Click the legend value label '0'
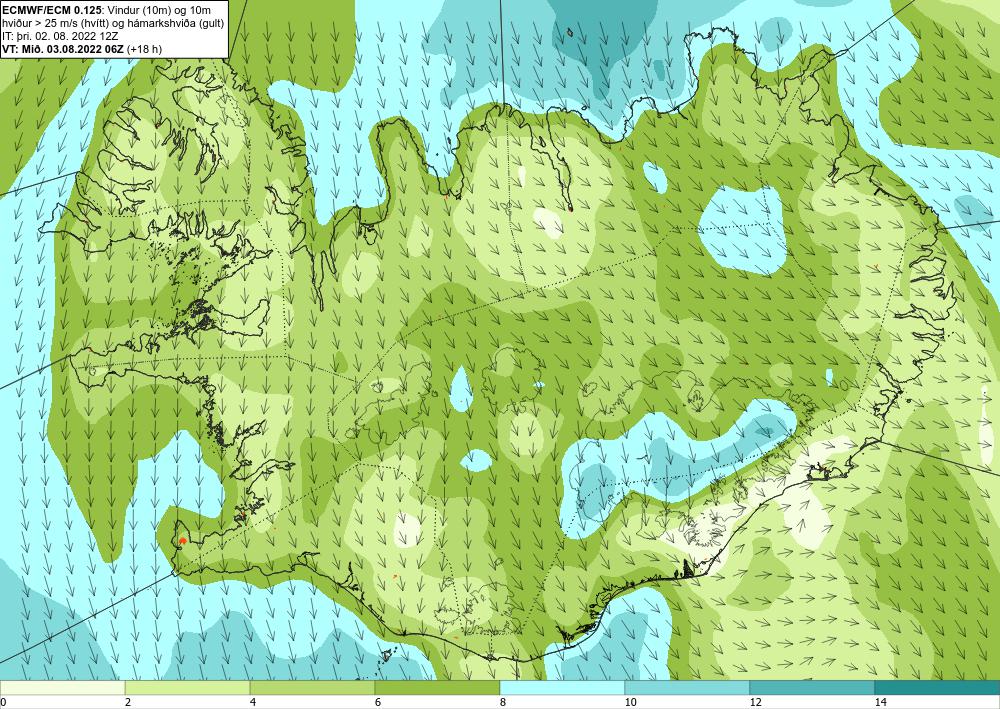This screenshot has width=1000, height=709. (3, 703)
